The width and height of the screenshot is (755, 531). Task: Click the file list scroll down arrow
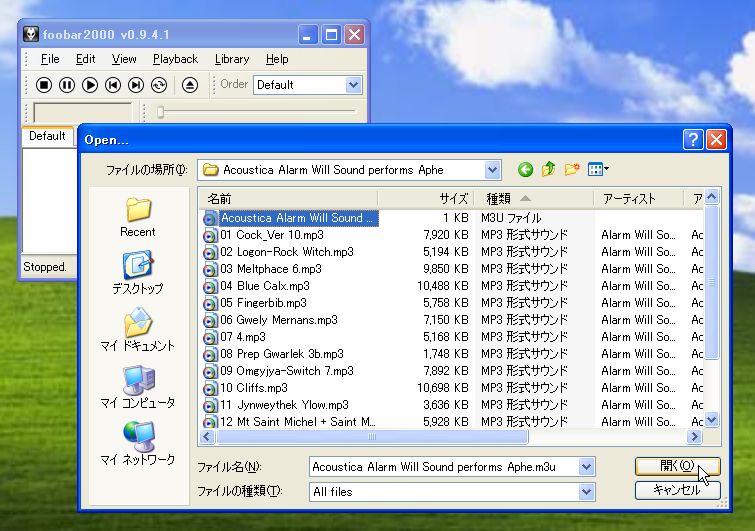pos(711,420)
